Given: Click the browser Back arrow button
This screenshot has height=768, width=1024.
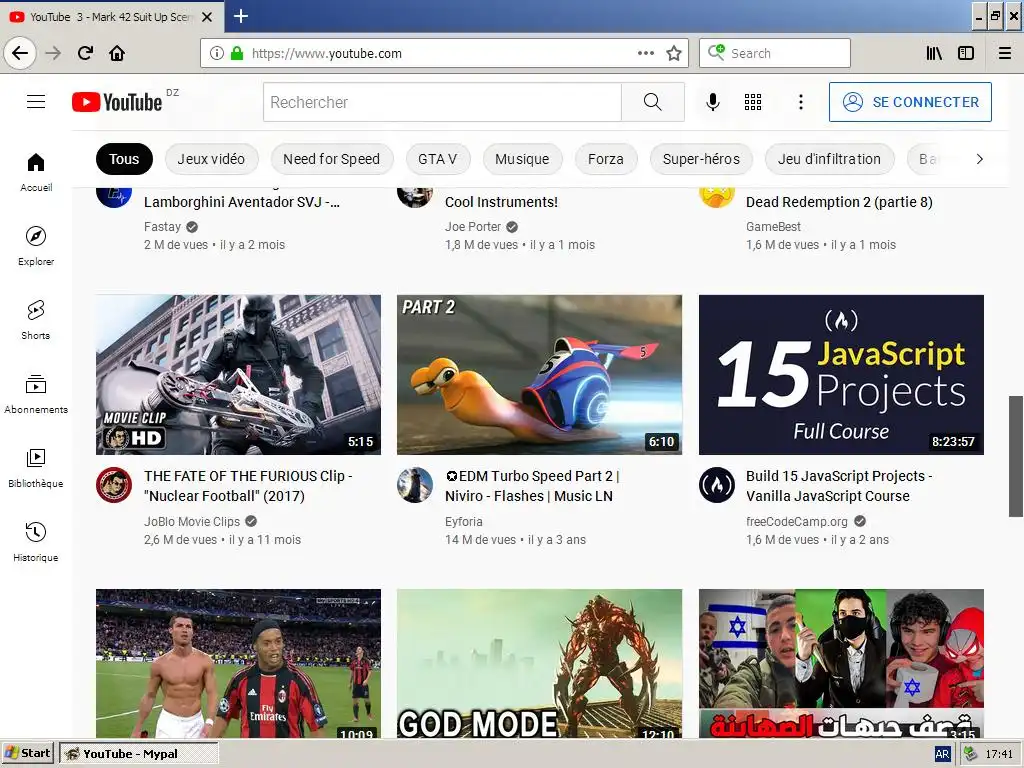Looking at the screenshot, I should coord(20,53).
